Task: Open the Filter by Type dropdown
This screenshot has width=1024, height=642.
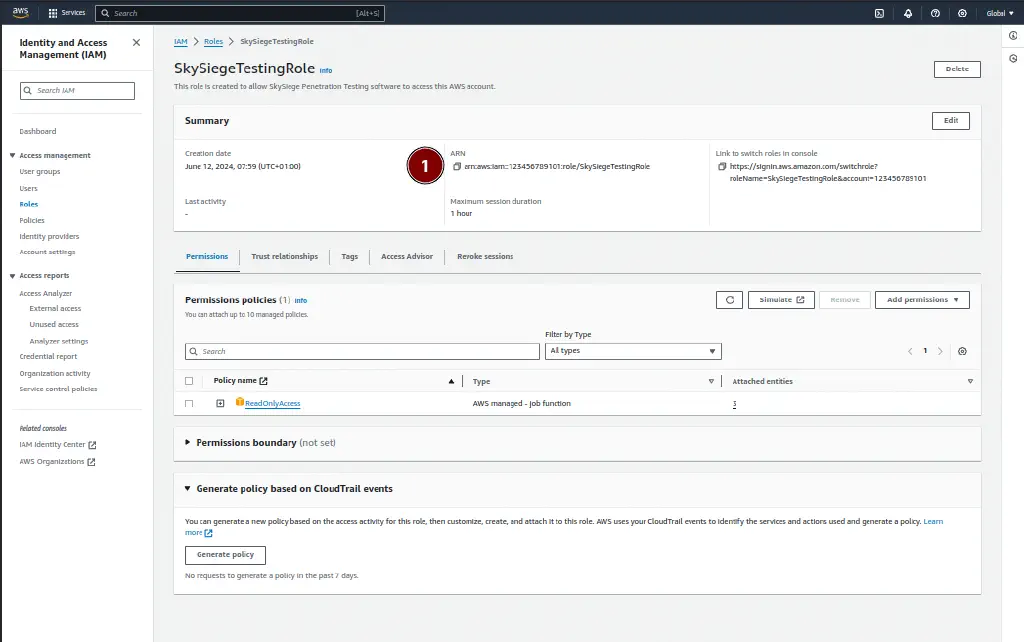Action: click(633, 351)
